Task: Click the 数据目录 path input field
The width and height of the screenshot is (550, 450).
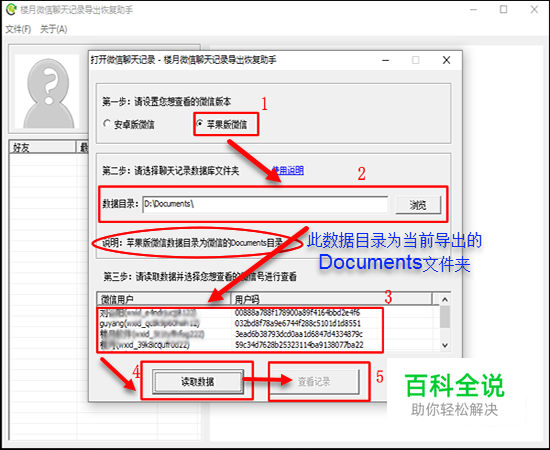Action: 265,204
